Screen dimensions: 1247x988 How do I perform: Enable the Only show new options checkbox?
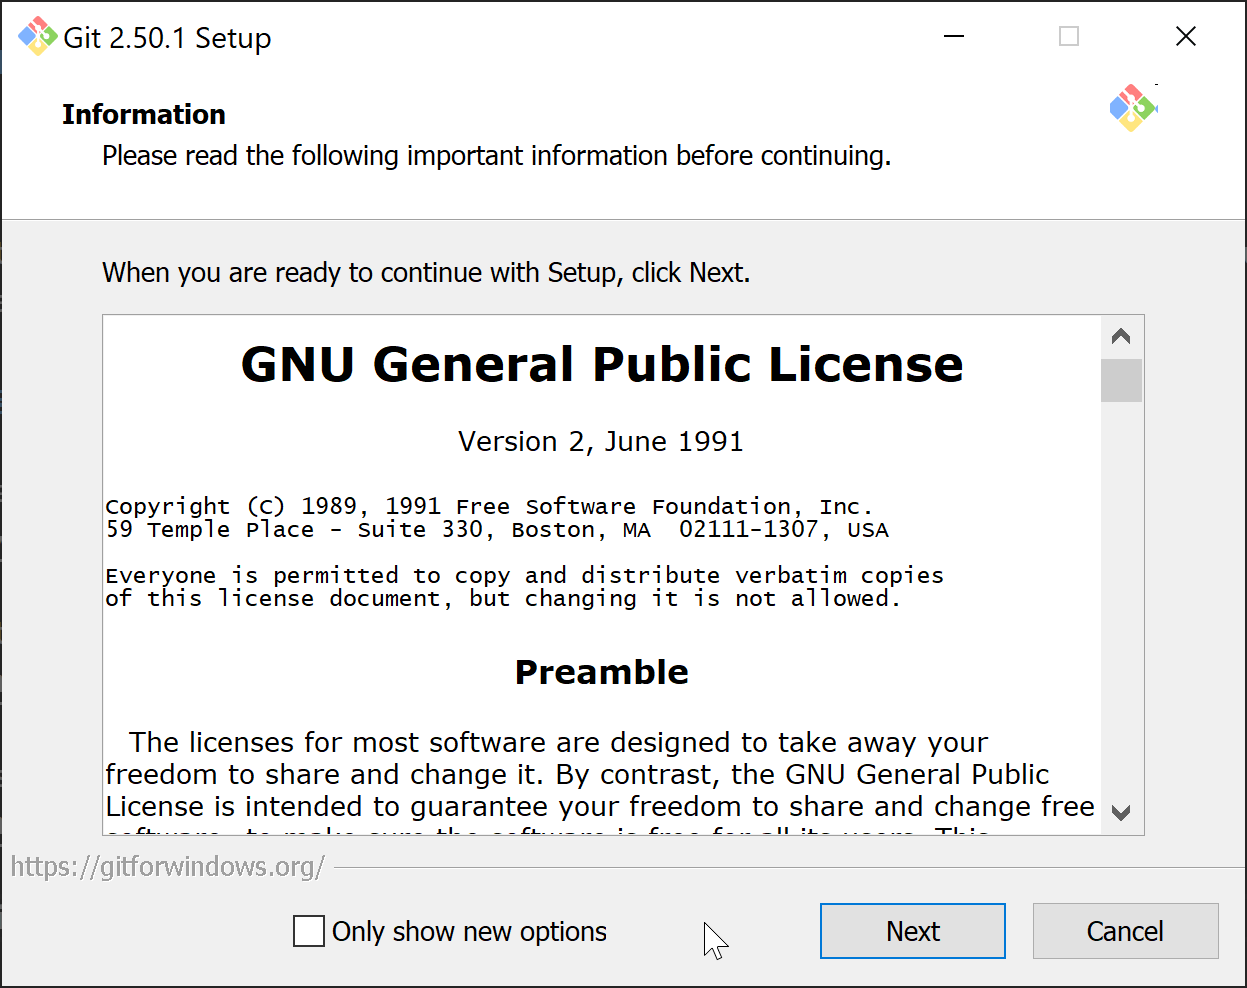[x=309, y=931]
